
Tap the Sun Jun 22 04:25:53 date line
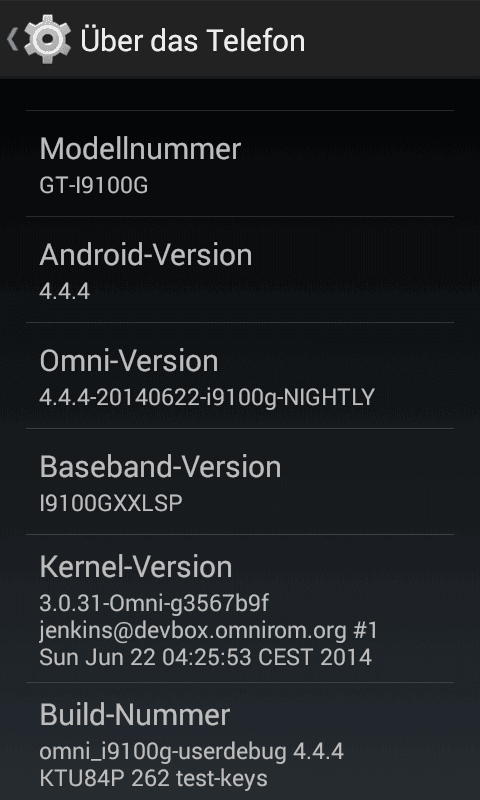point(146,657)
